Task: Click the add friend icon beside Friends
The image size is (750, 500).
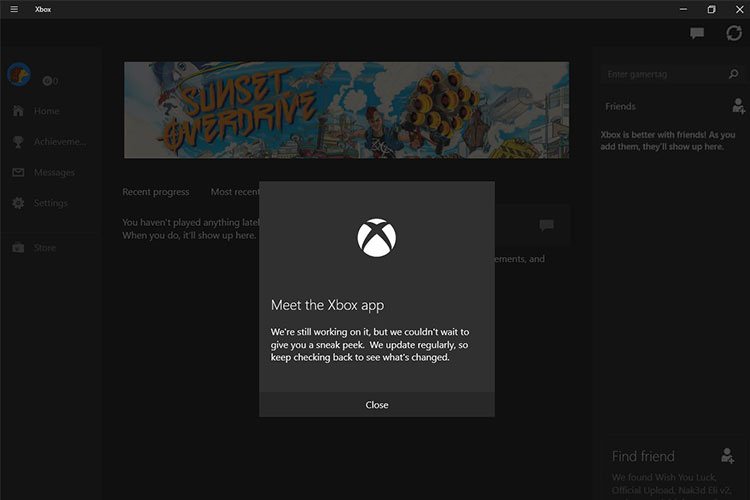Action: pos(738,106)
